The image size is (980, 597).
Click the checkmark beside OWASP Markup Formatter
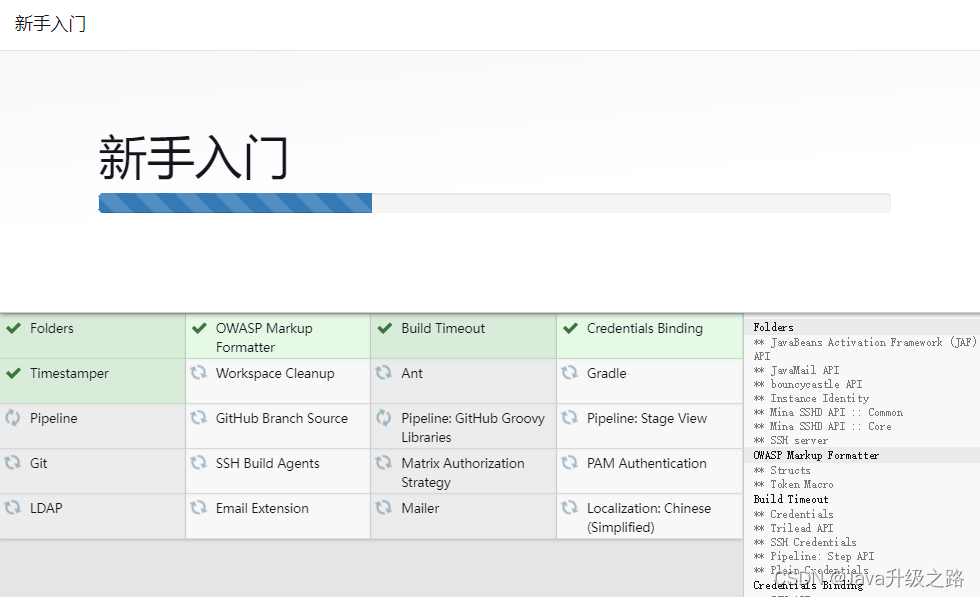199,328
